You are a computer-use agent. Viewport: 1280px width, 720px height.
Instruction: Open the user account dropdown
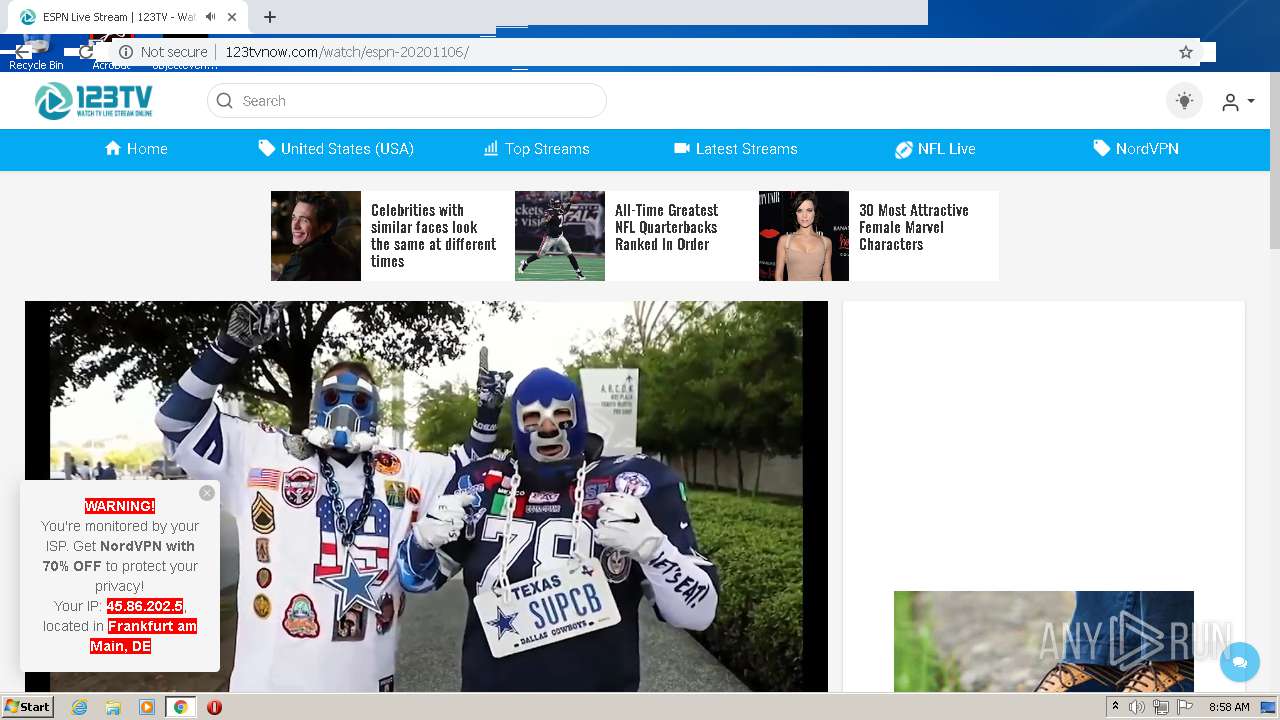[1238, 102]
